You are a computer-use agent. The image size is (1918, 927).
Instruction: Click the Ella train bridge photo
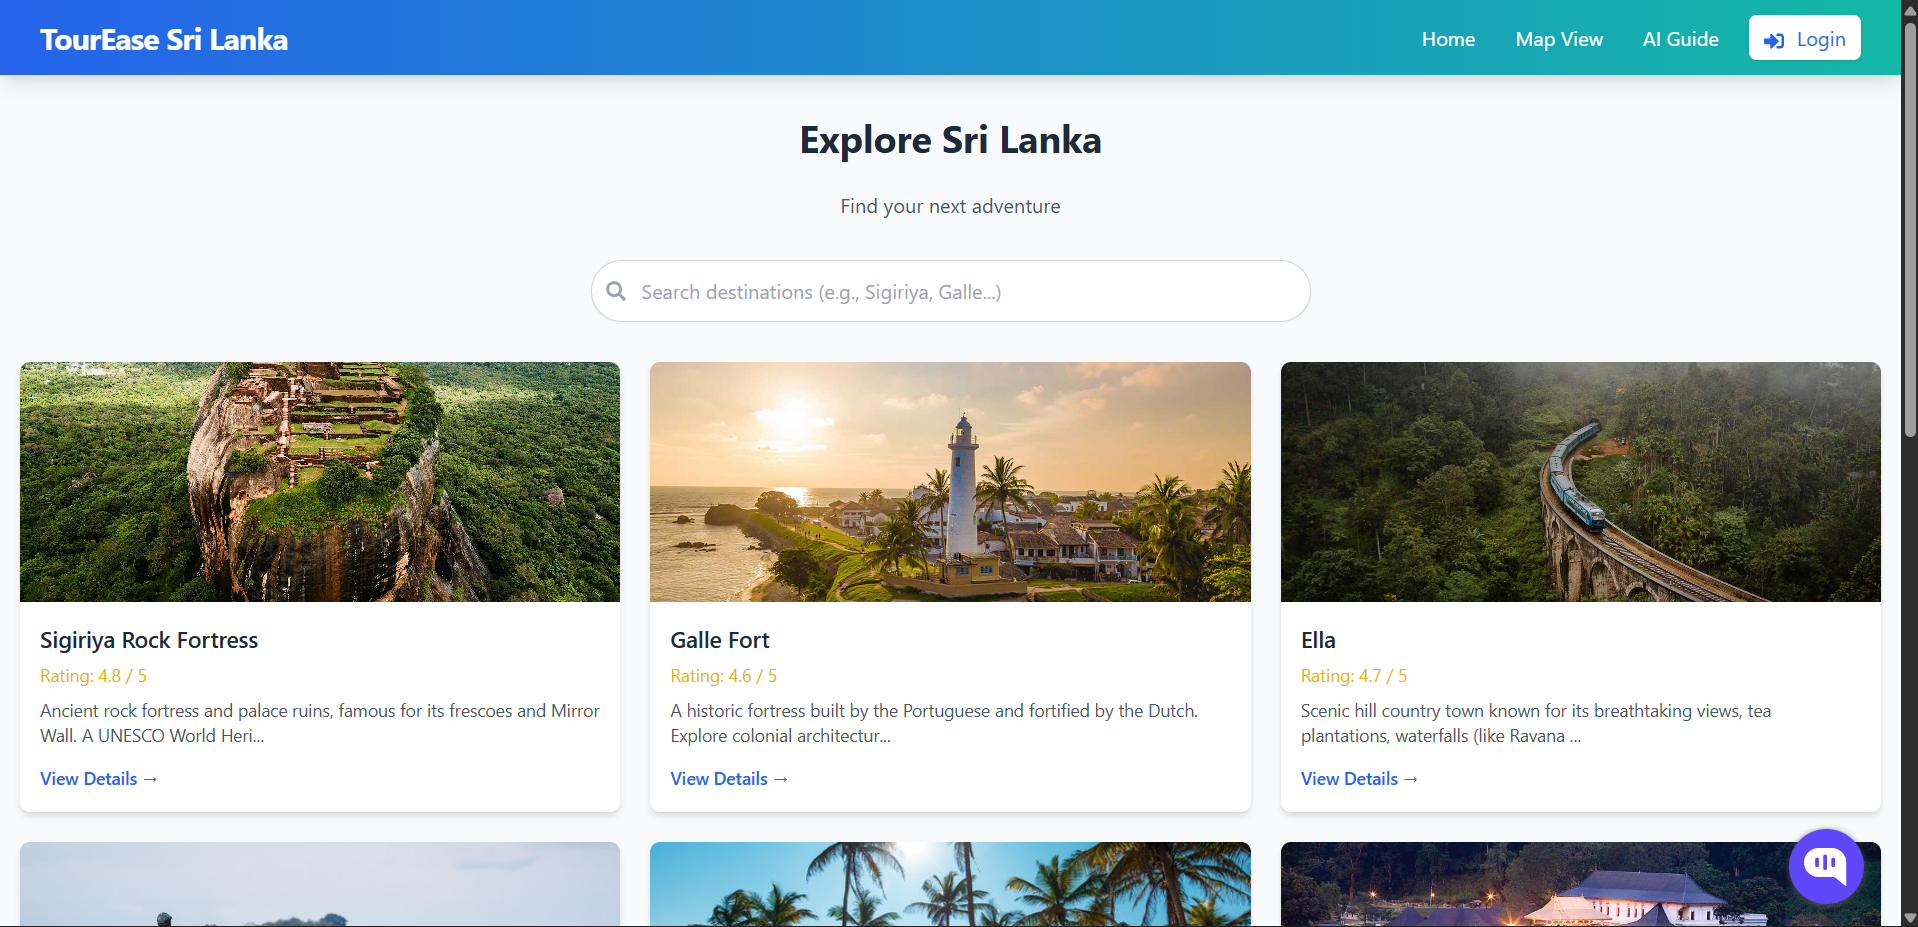point(1579,481)
